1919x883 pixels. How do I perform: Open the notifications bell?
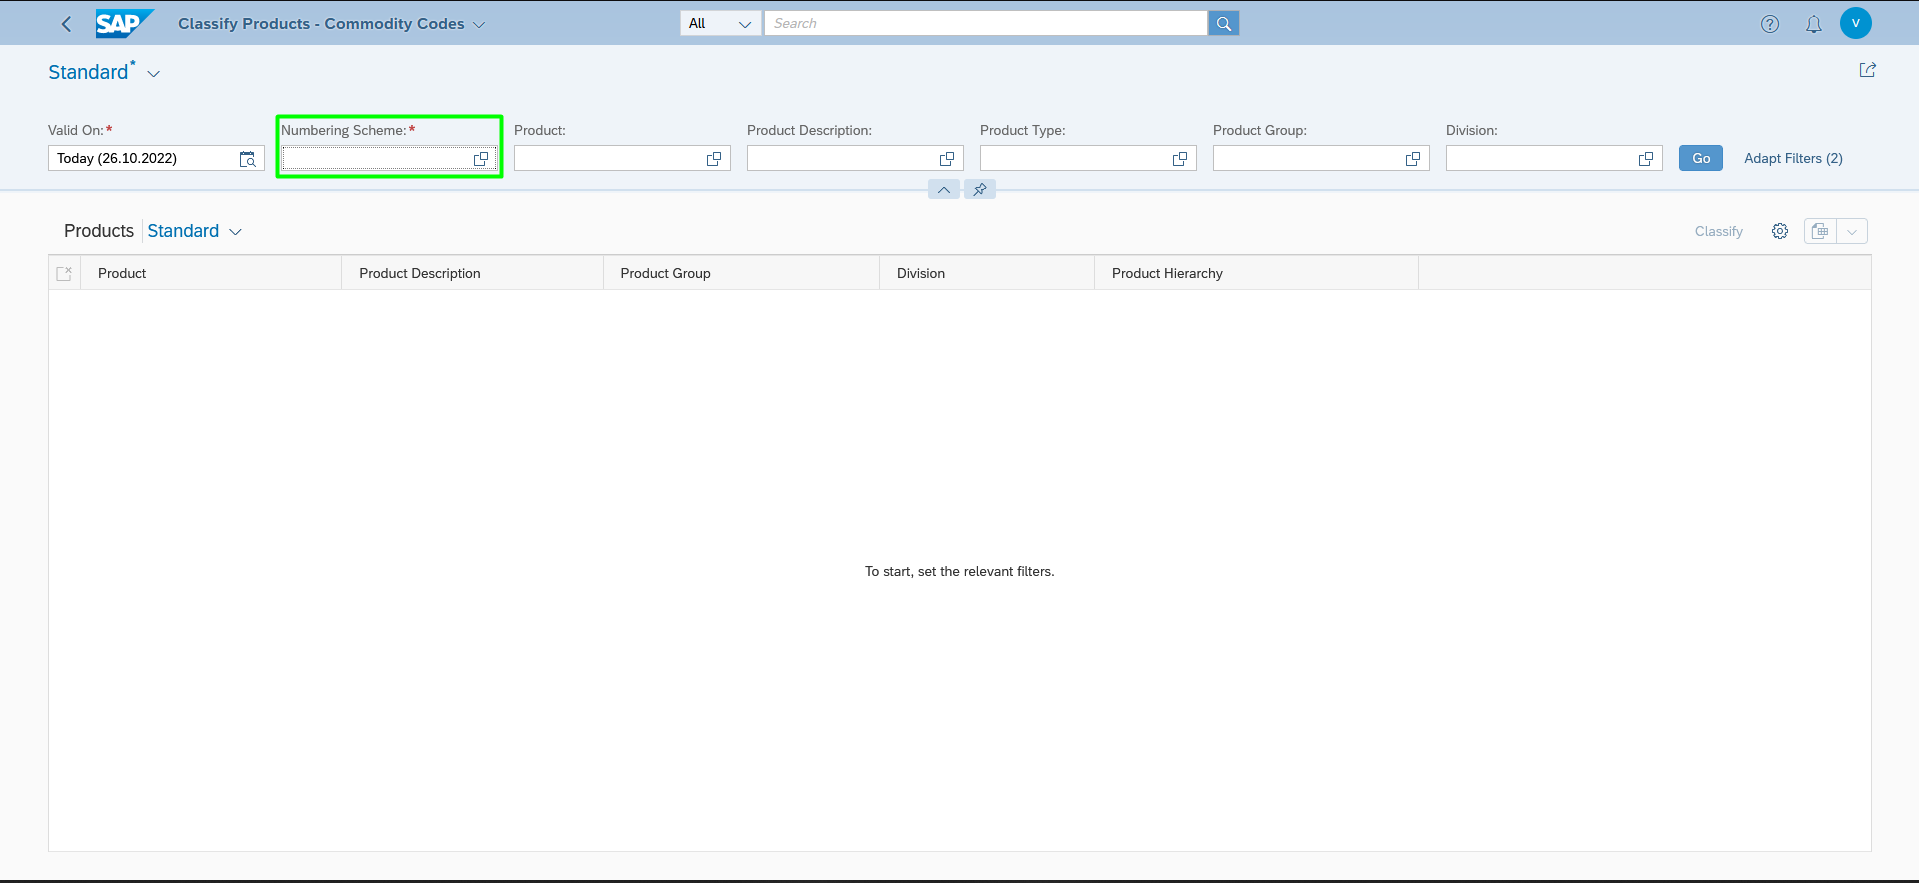point(1814,24)
